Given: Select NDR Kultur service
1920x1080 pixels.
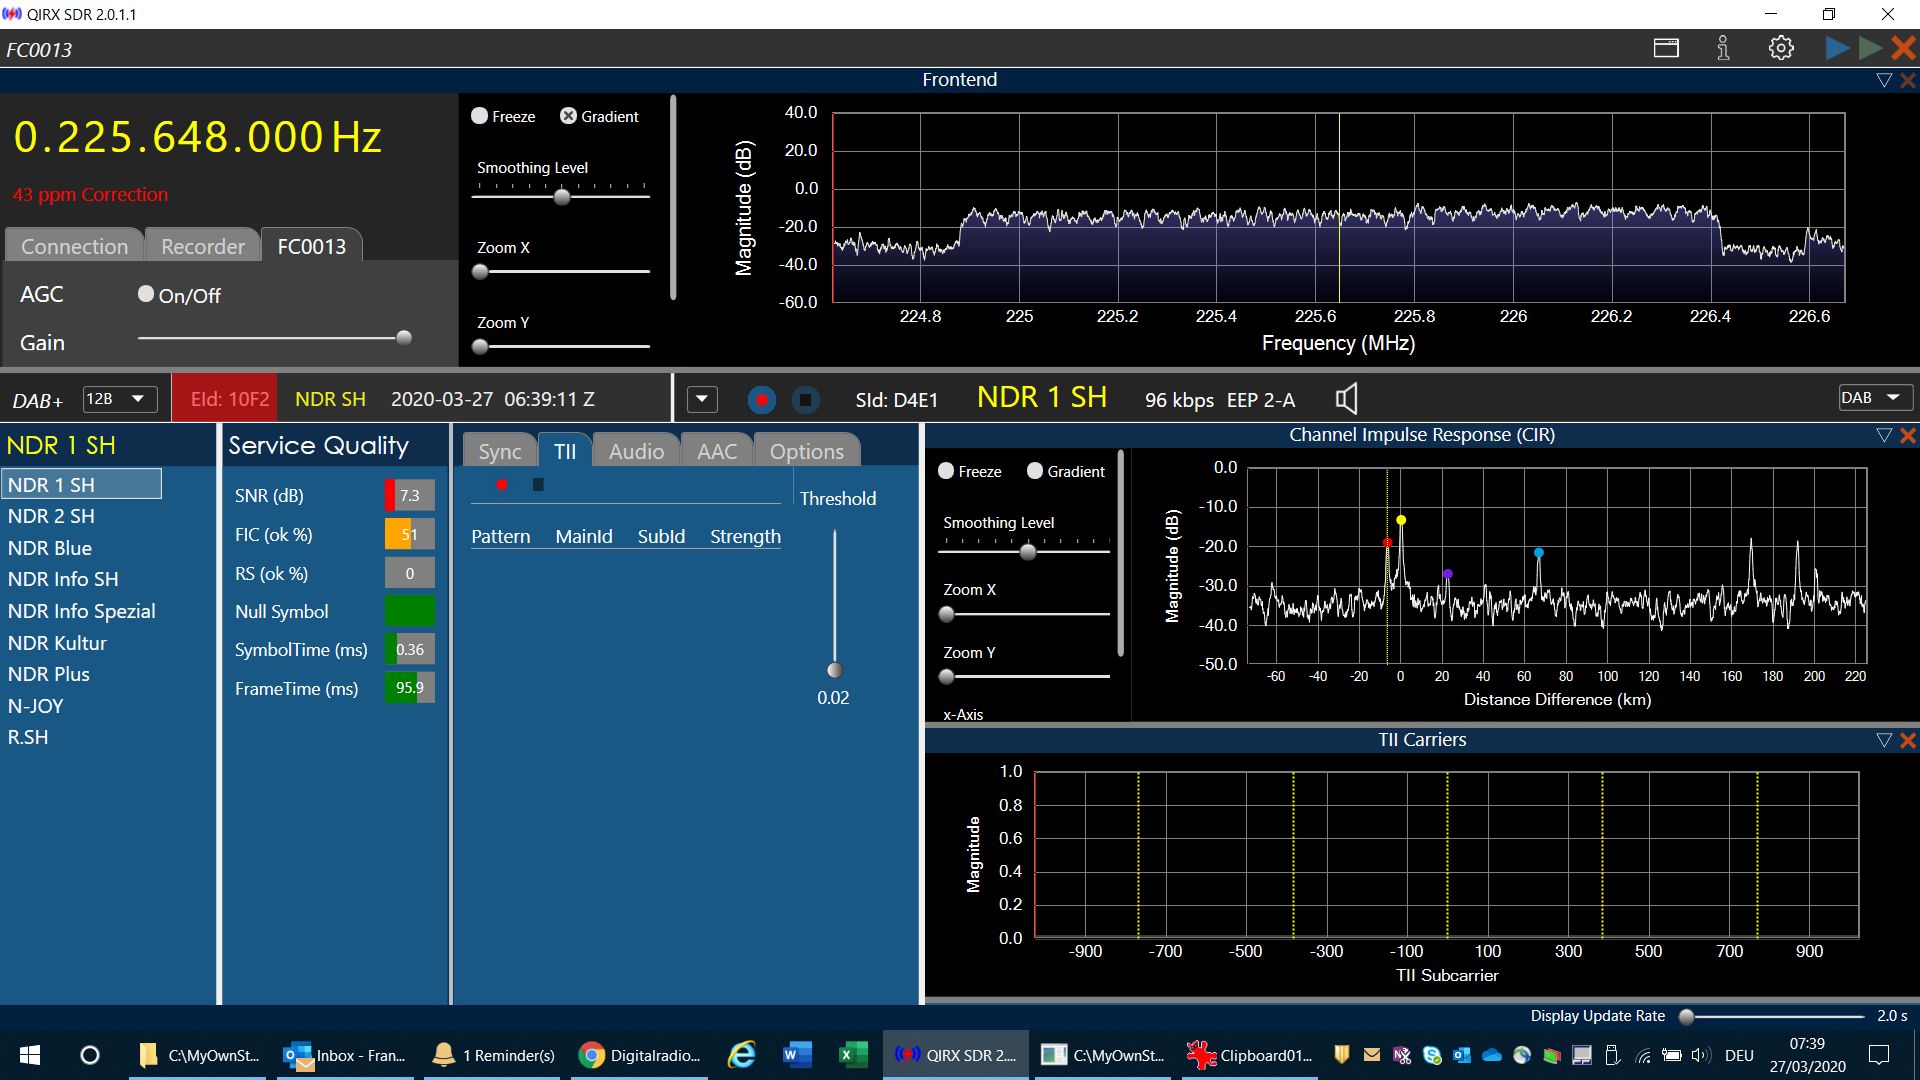Looking at the screenshot, I should (x=57, y=643).
